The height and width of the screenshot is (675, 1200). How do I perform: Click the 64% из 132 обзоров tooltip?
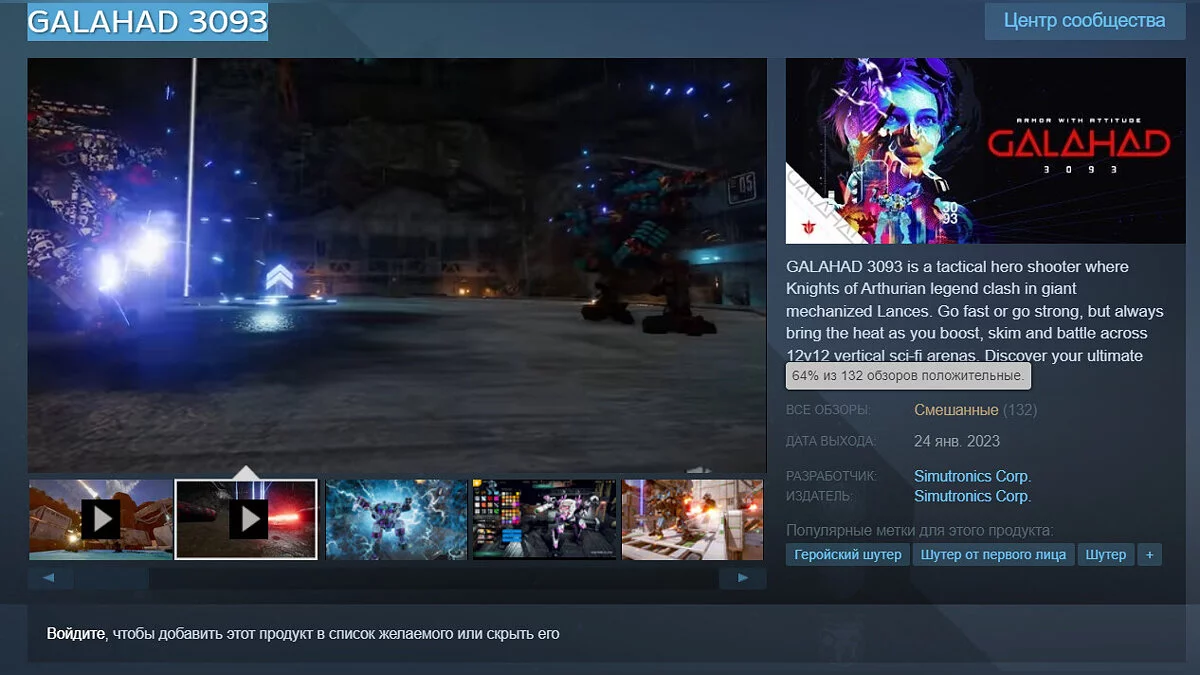pyautogui.click(x=908, y=376)
